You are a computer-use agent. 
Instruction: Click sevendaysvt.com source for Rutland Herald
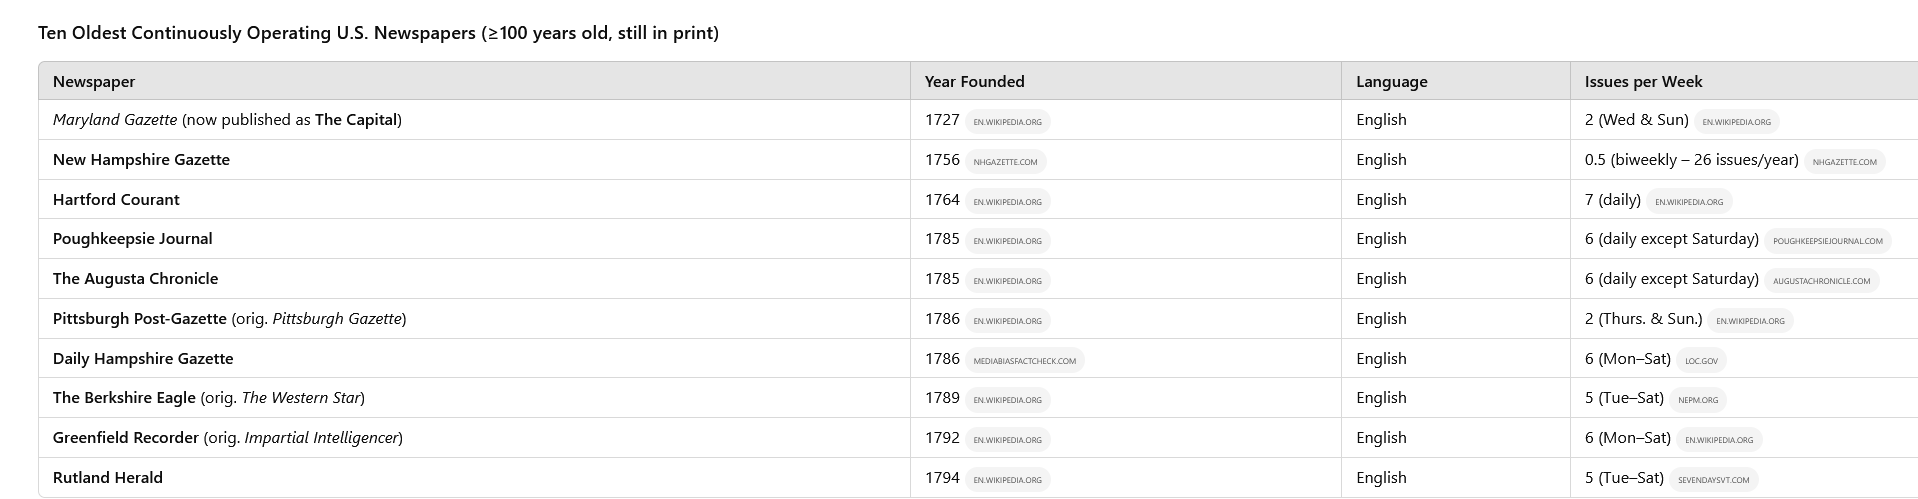(x=1714, y=480)
